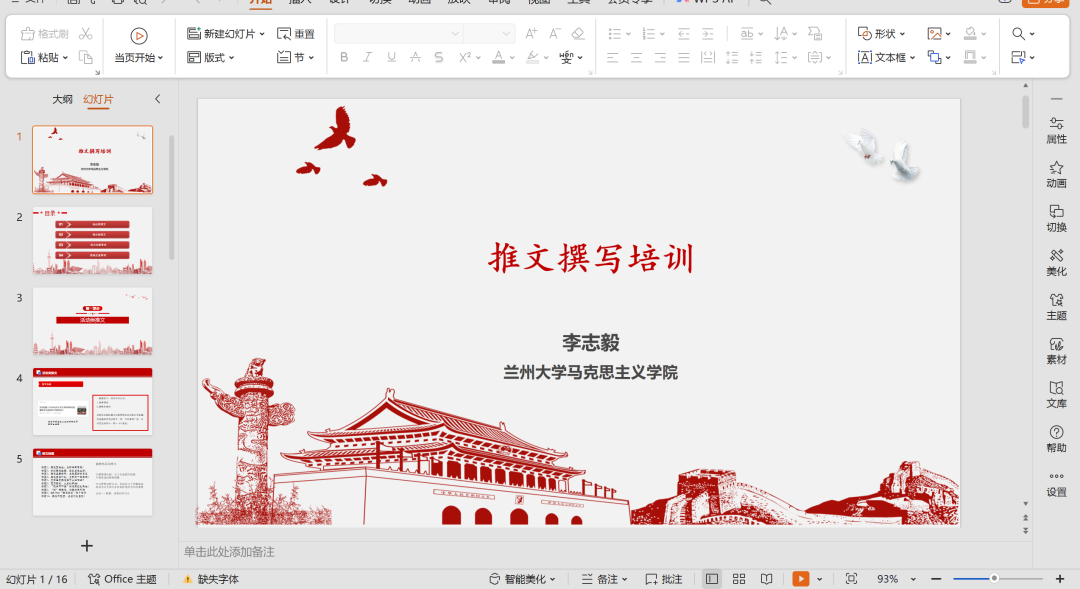Open the Paste (粘贴) dropdown arrow
Viewport: 1080px width, 589px height.
pyautogui.click(x=65, y=58)
